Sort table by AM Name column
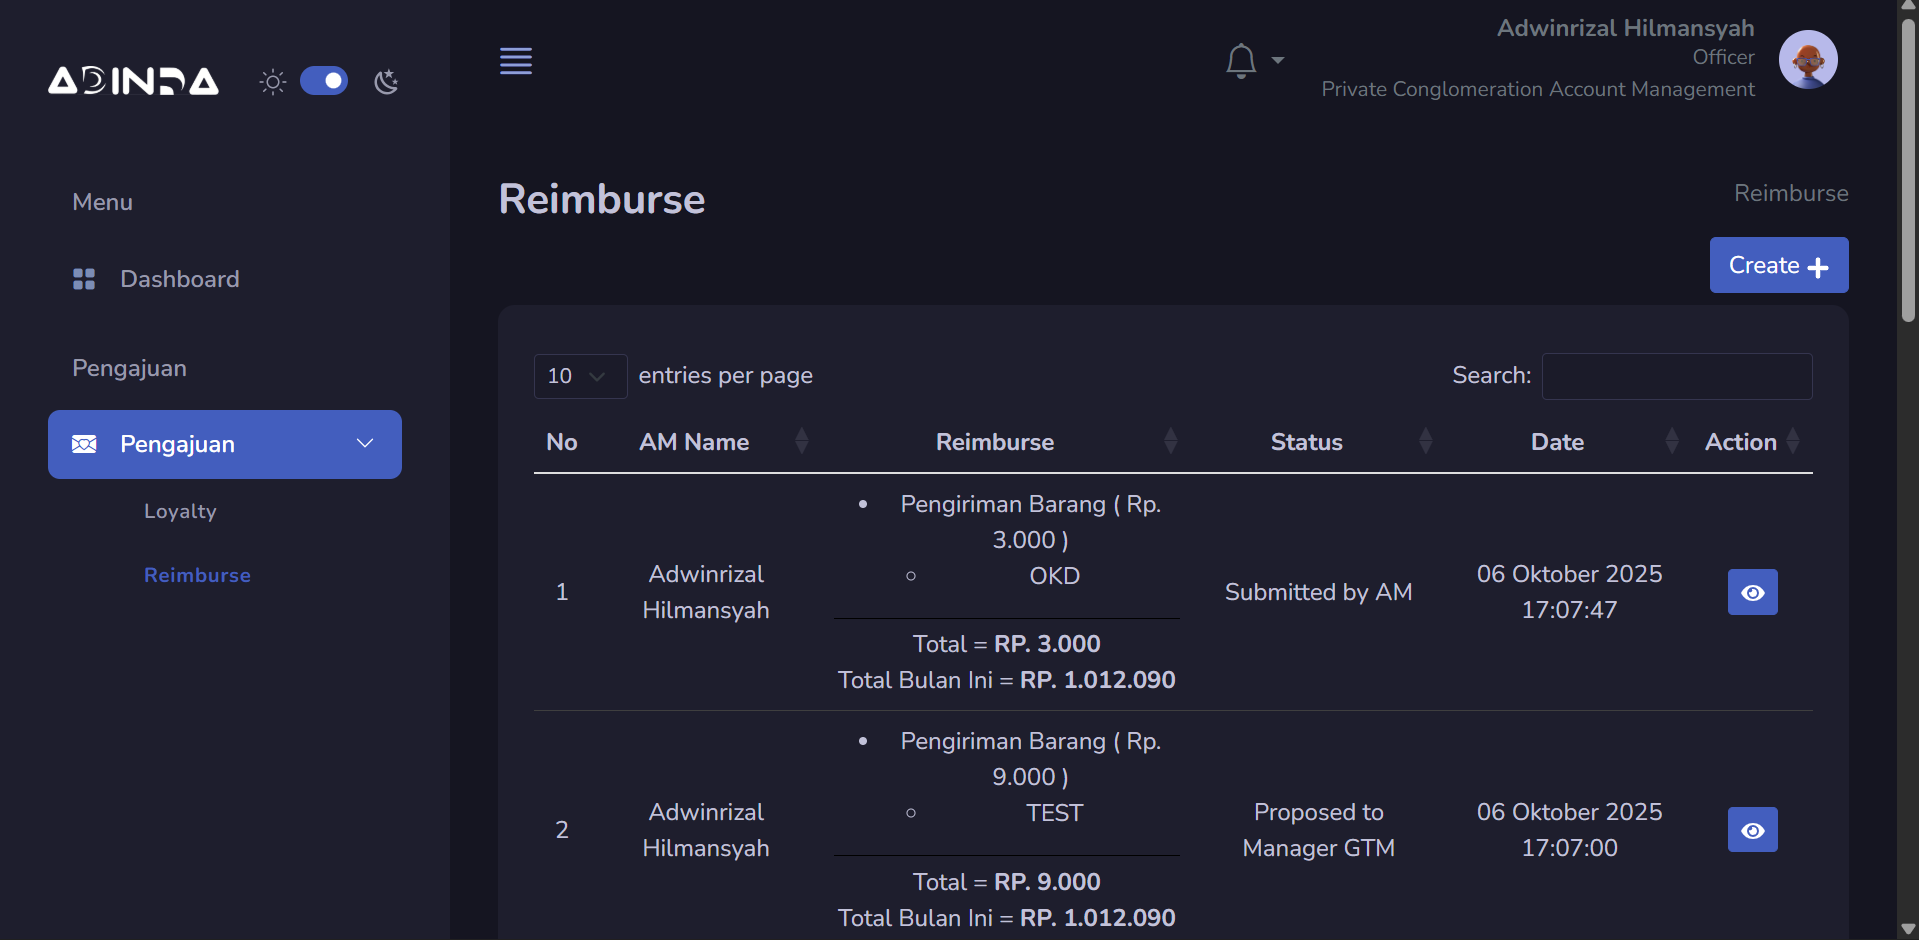The width and height of the screenshot is (1919, 940). click(x=695, y=442)
